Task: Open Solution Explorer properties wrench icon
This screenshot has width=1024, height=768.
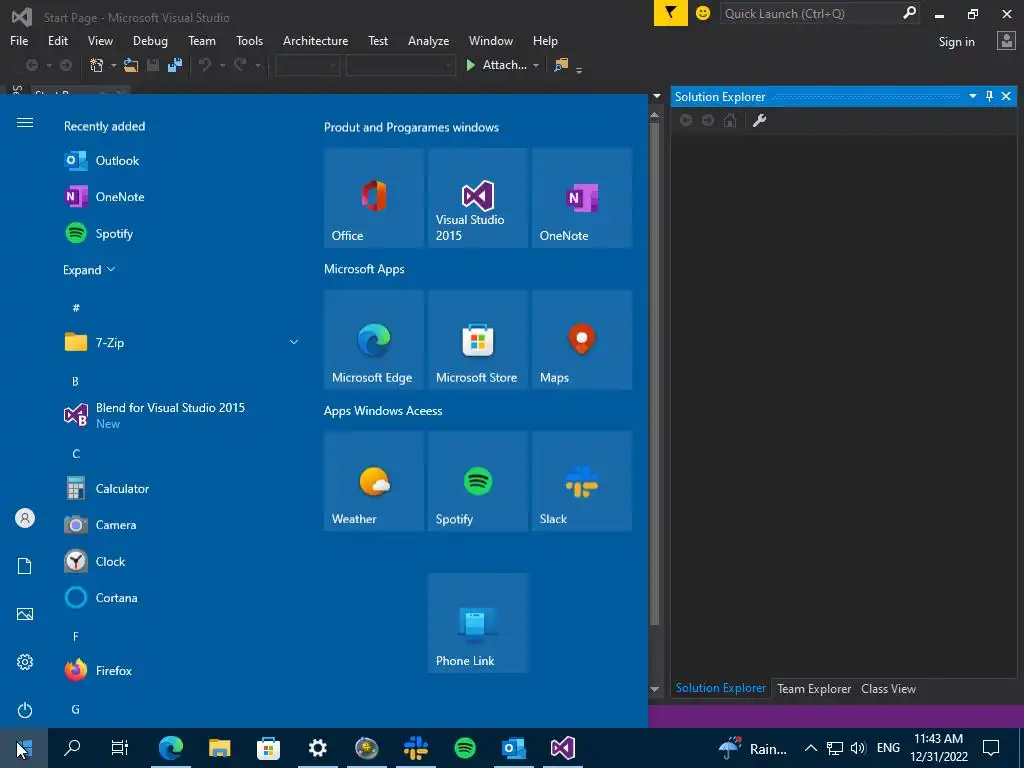Action: [x=759, y=120]
